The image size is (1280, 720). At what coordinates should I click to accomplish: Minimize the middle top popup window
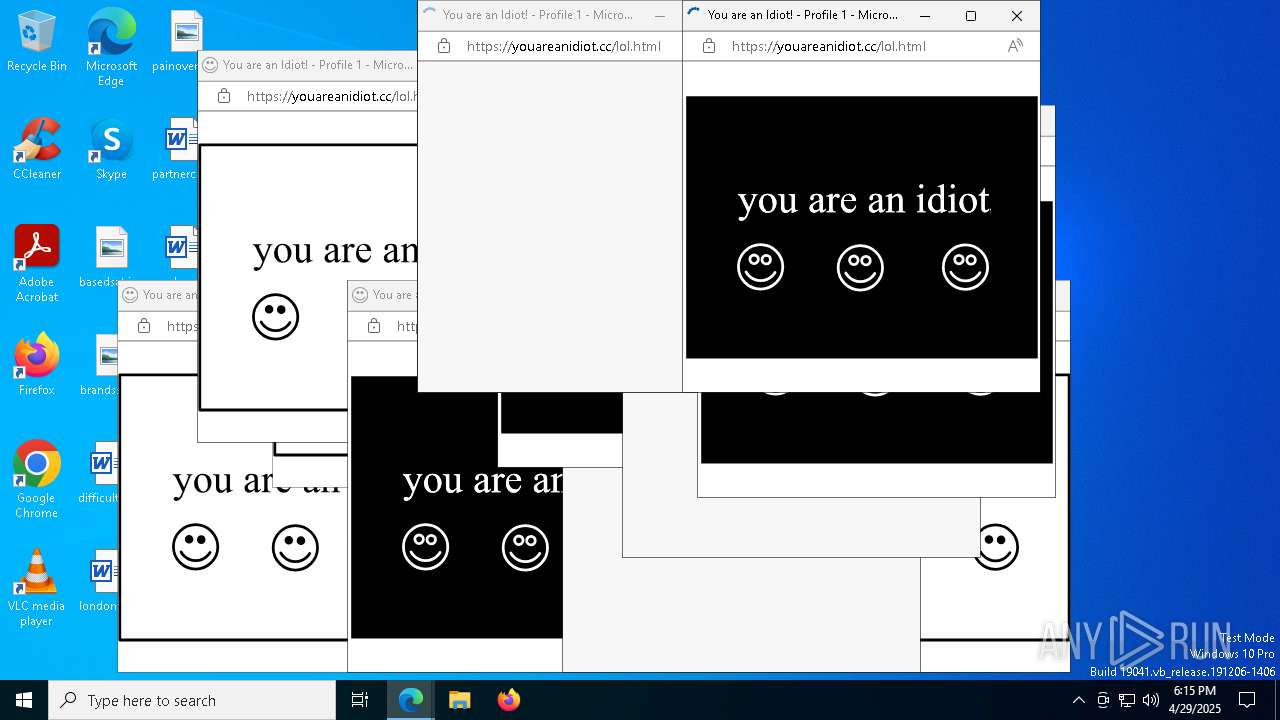pos(659,16)
